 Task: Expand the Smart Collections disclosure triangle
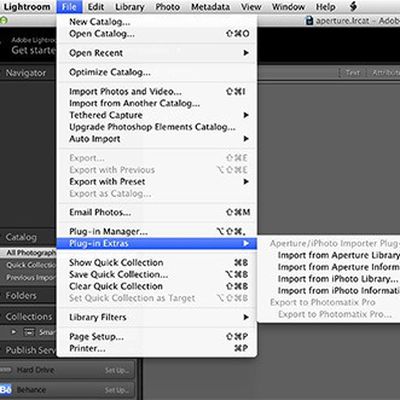coord(14,332)
